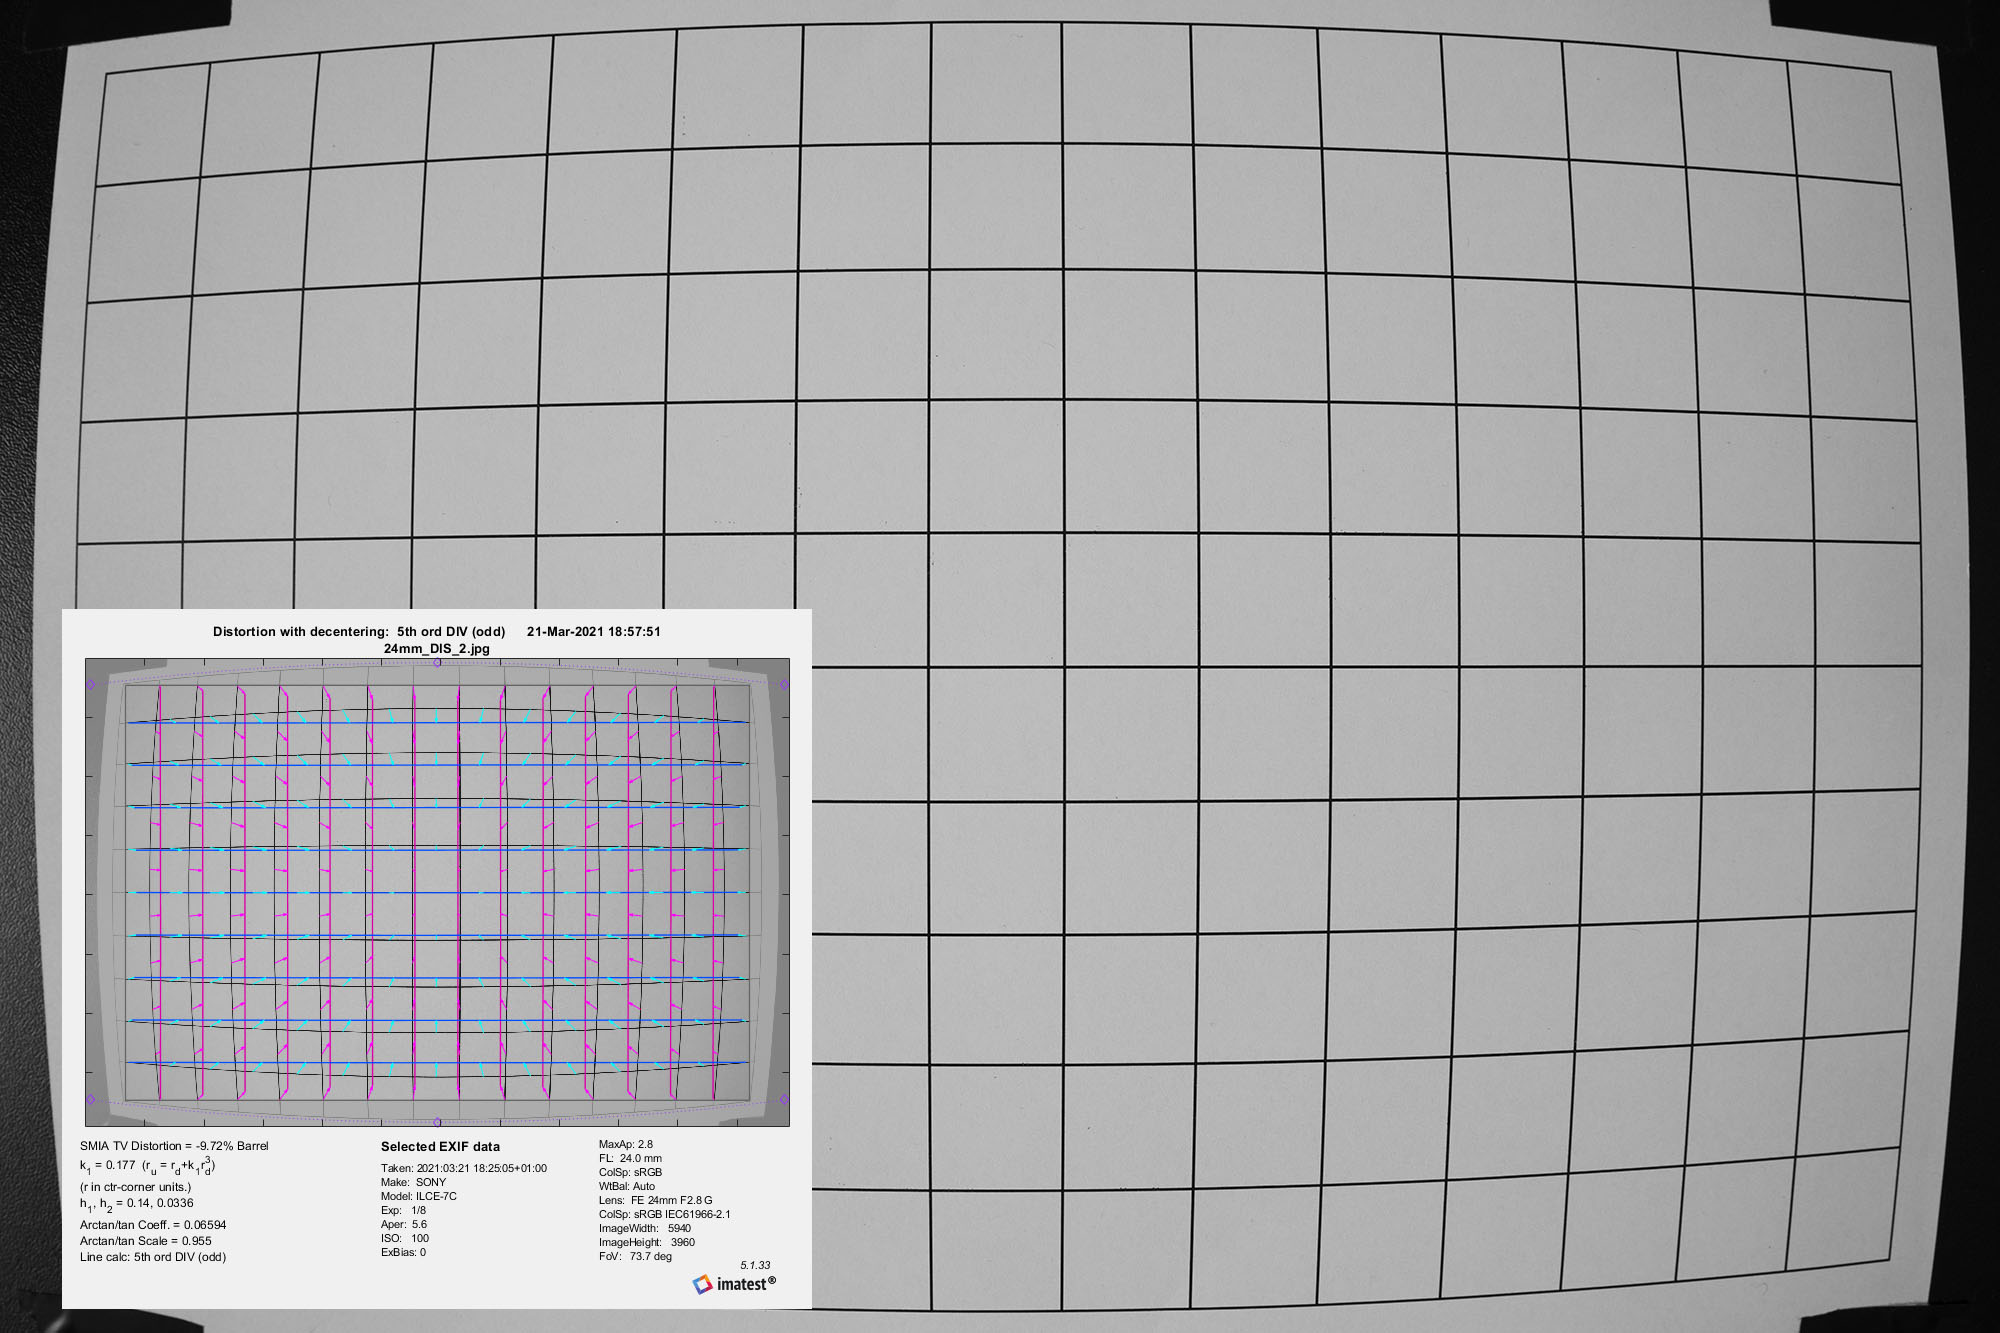Click the Arctan/tan Coeff. value line
The width and height of the screenshot is (2000, 1333).
[153, 1225]
